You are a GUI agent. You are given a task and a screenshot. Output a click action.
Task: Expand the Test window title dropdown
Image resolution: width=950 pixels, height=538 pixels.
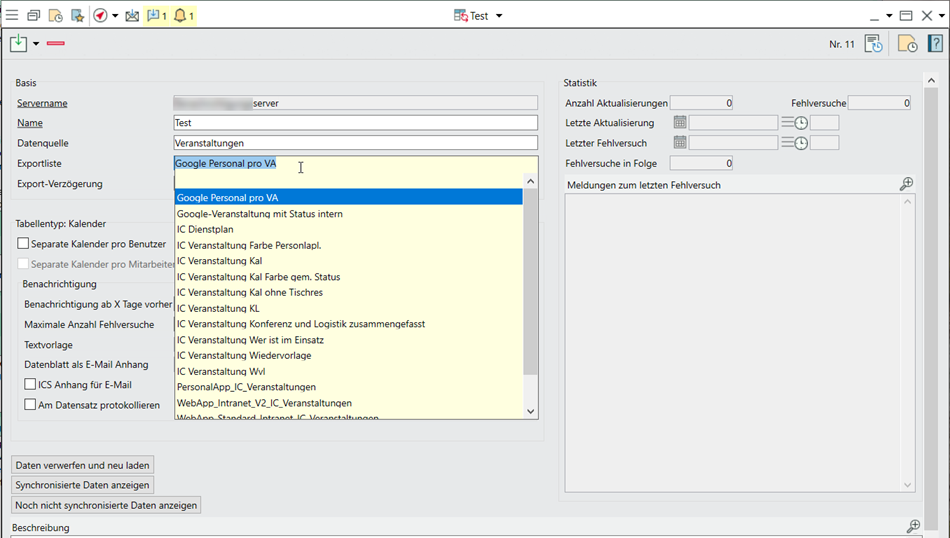coord(499,16)
